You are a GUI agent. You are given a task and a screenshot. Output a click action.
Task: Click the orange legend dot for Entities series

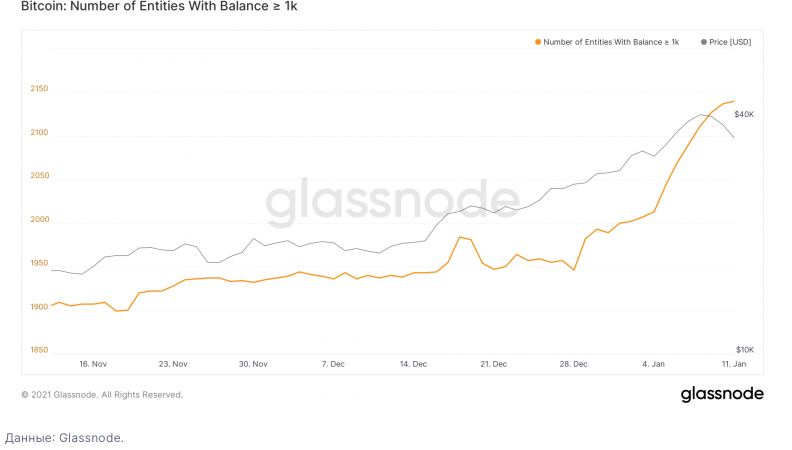click(539, 42)
